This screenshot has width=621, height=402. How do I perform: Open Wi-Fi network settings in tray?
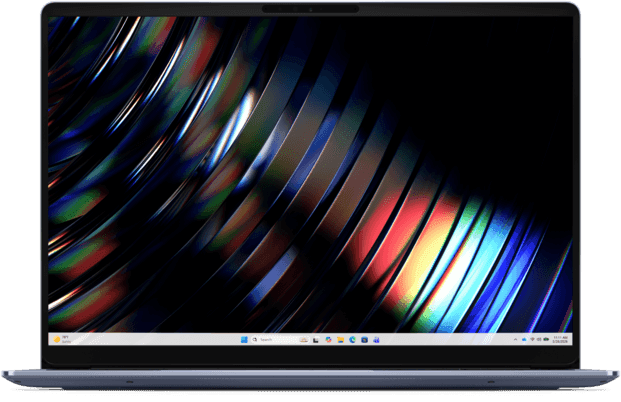532,339
